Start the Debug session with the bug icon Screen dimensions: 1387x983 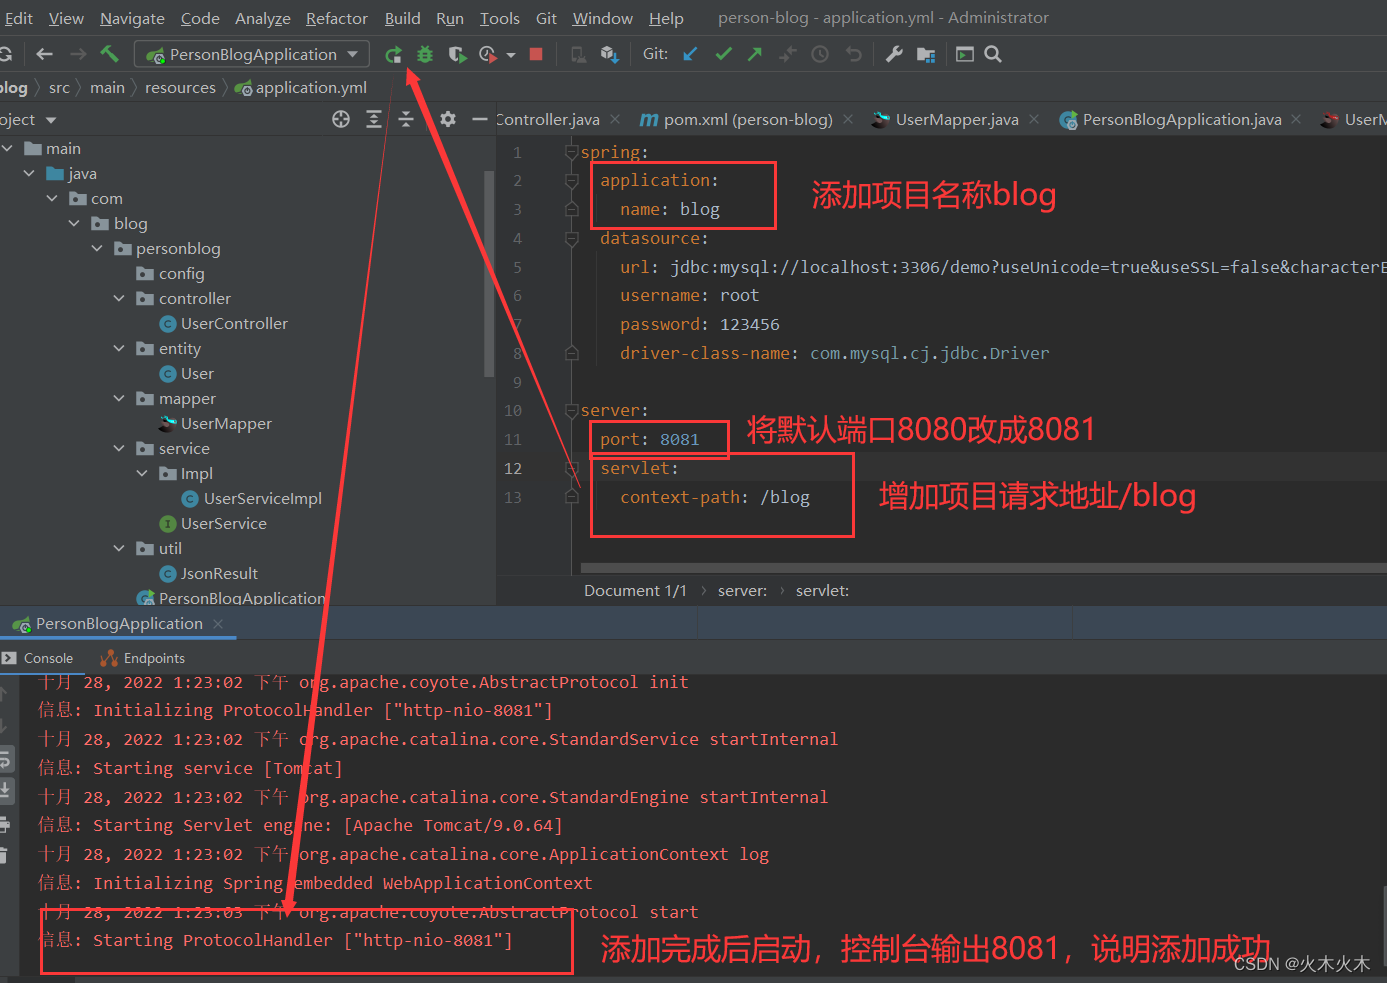point(424,54)
